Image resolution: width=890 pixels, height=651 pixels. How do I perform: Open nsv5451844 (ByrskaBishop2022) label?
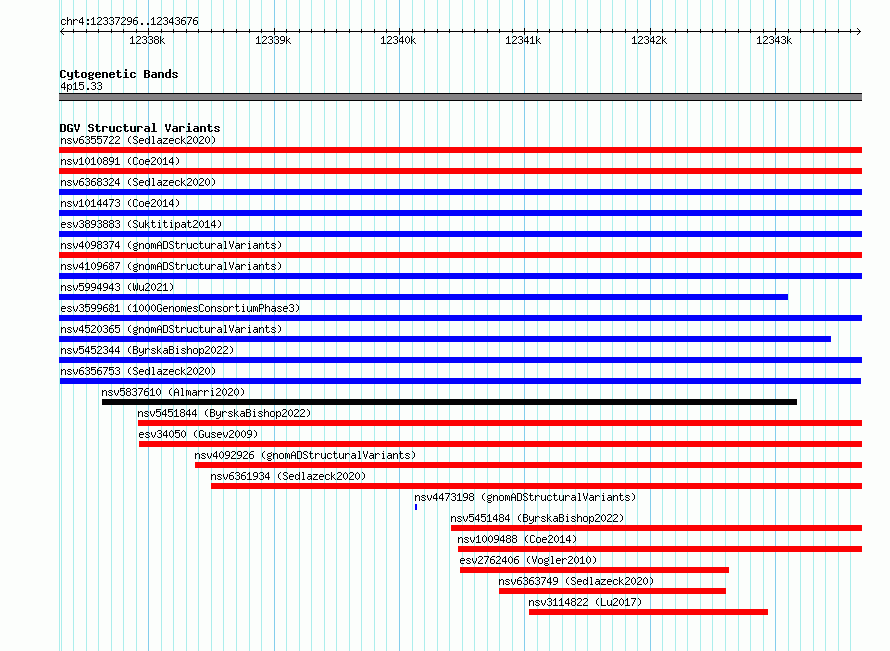tap(224, 413)
